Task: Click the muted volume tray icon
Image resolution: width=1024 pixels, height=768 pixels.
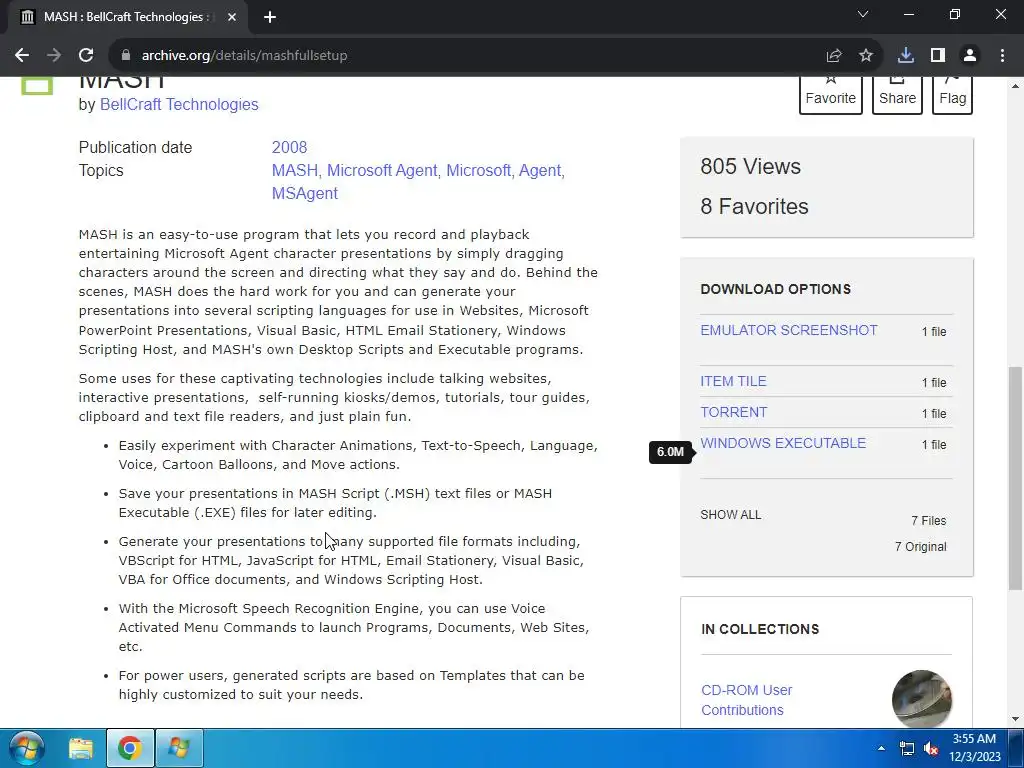Action: (931, 748)
